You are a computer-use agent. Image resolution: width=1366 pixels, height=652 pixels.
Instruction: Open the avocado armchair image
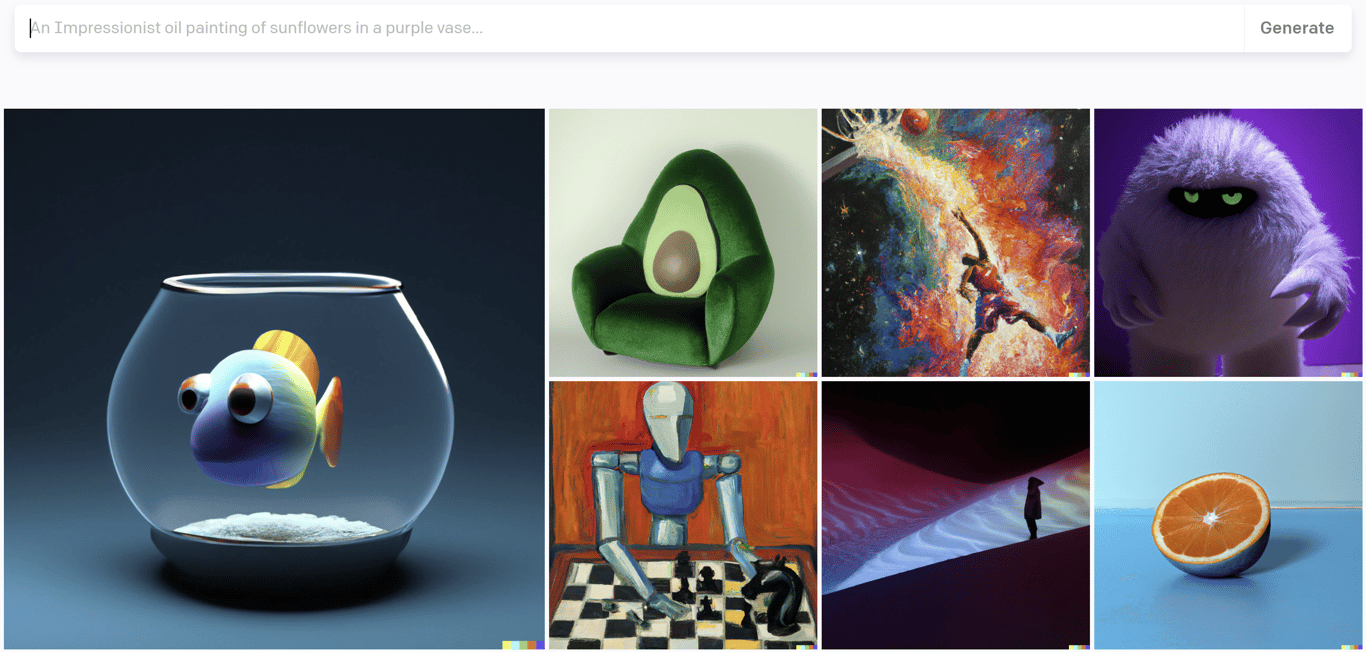click(683, 243)
